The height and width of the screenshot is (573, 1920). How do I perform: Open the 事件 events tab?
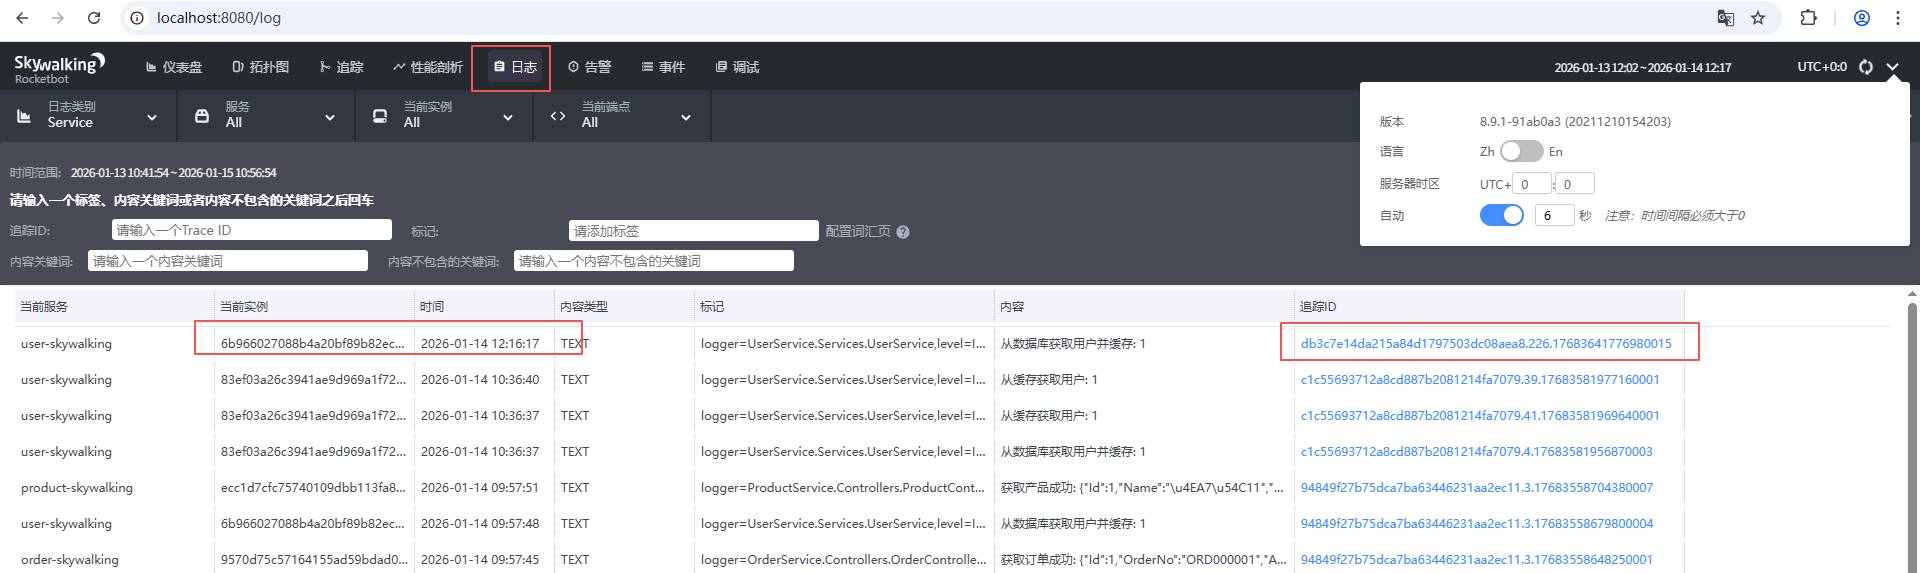click(664, 67)
